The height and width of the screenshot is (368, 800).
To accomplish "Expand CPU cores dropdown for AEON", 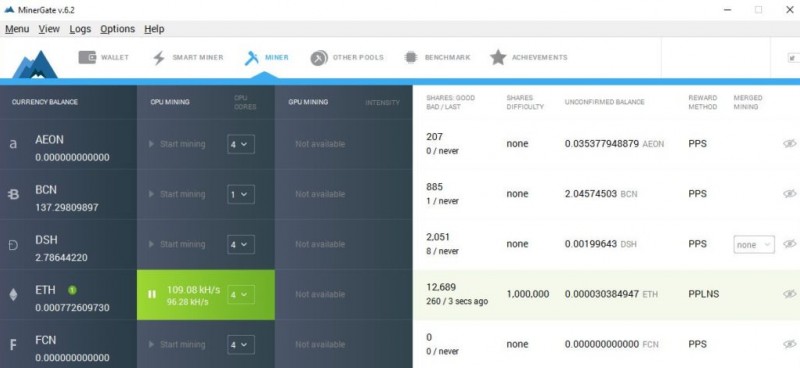I will [241, 144].
